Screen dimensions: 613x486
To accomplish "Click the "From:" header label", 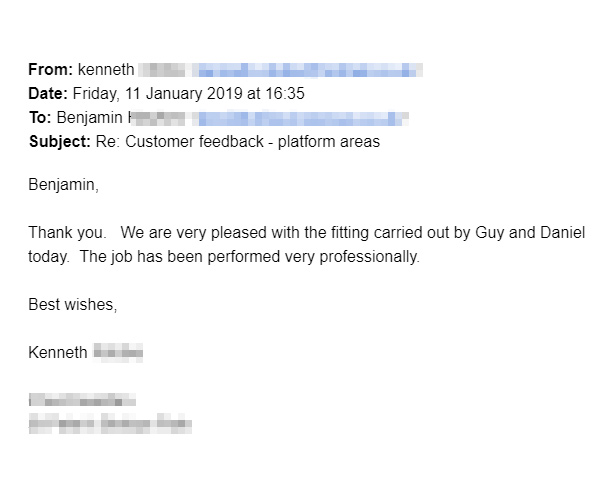I will pyautogui.click(x=50, y=70).
